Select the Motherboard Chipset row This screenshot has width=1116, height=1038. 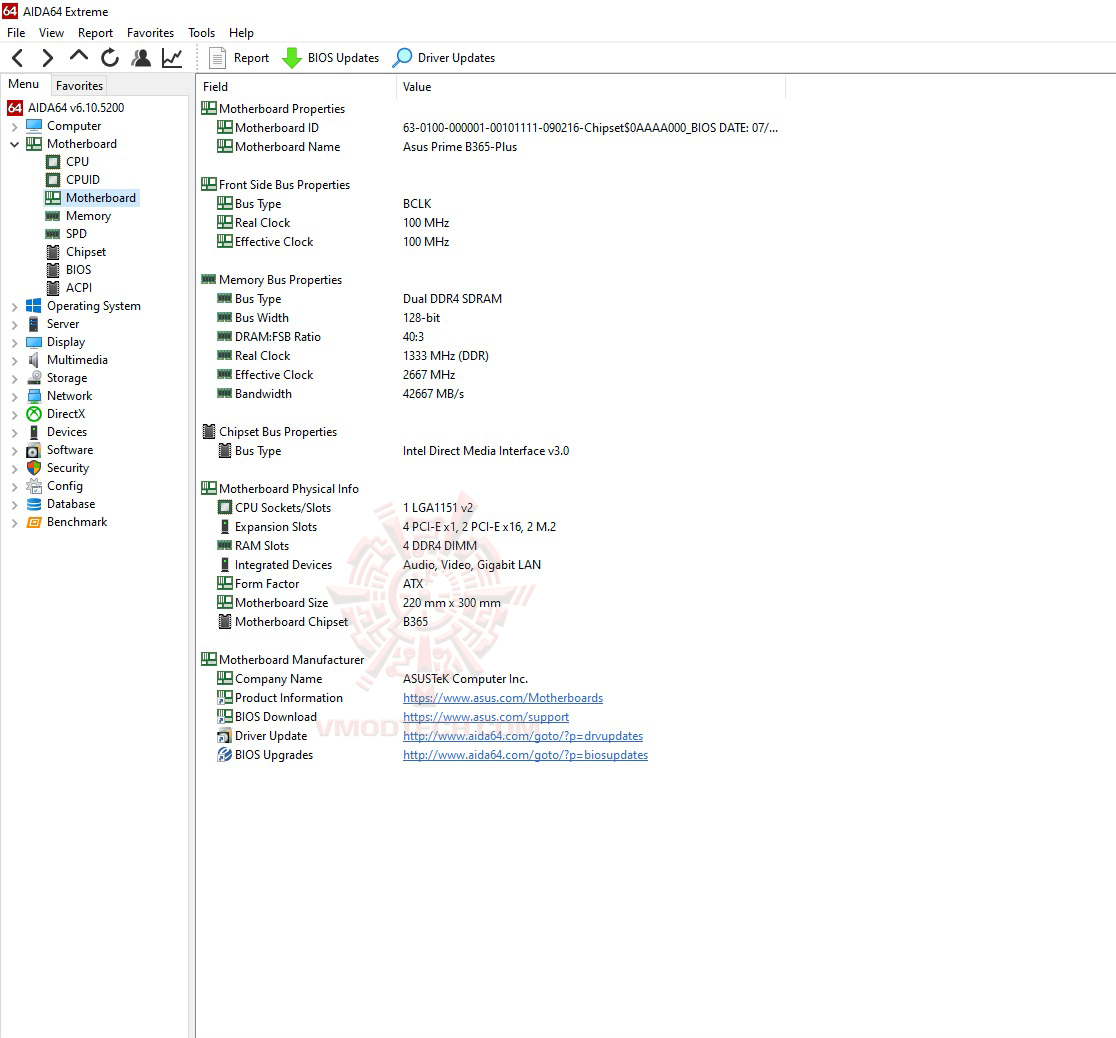point(491,622)
